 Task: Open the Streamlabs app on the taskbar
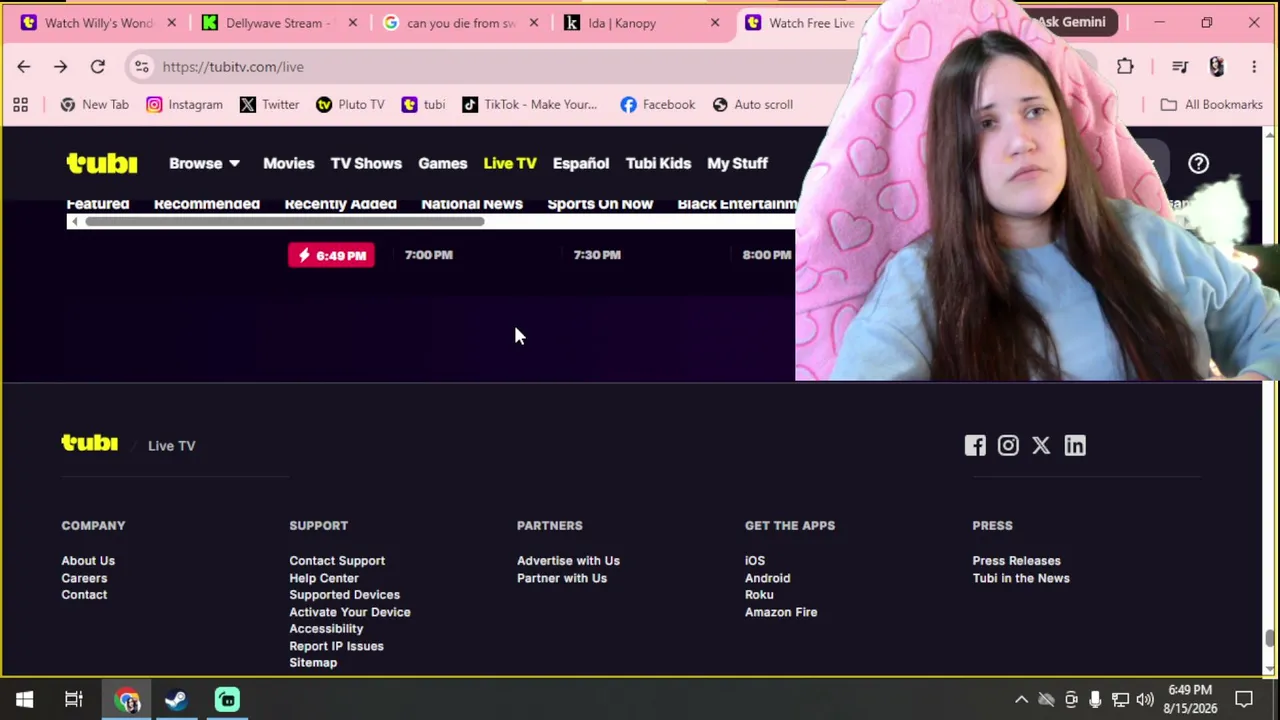pos(227,700)
